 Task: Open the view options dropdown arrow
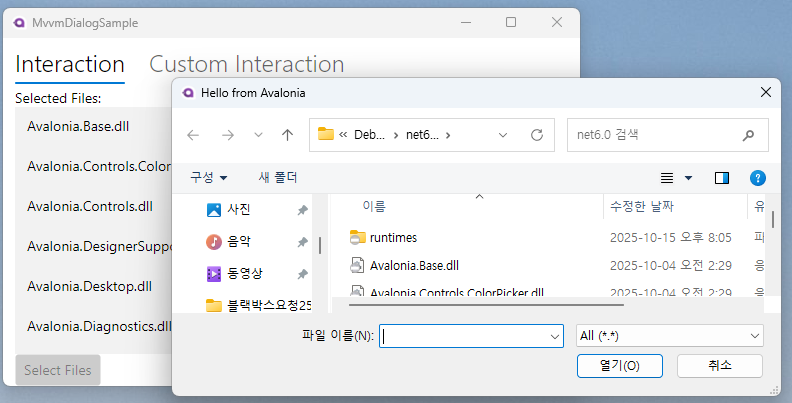tap(688, 178)
